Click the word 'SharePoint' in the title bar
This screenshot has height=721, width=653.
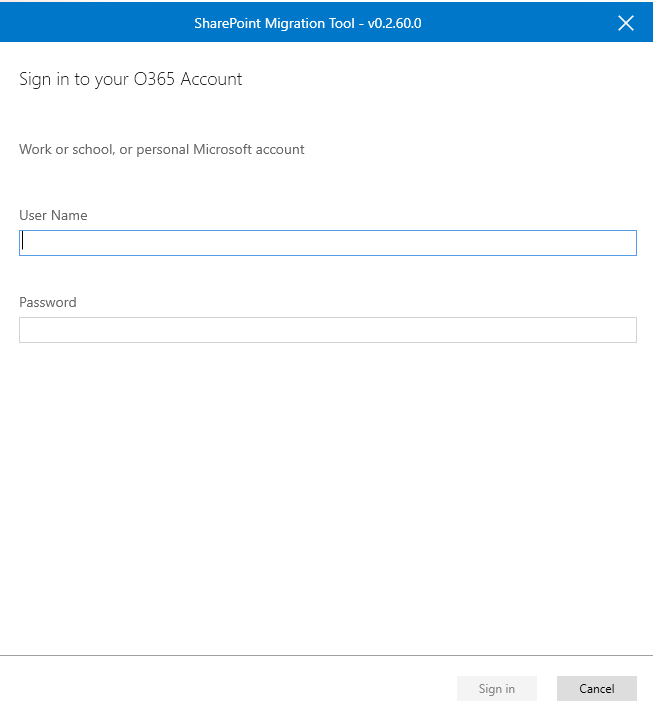(x=226, y=23)
